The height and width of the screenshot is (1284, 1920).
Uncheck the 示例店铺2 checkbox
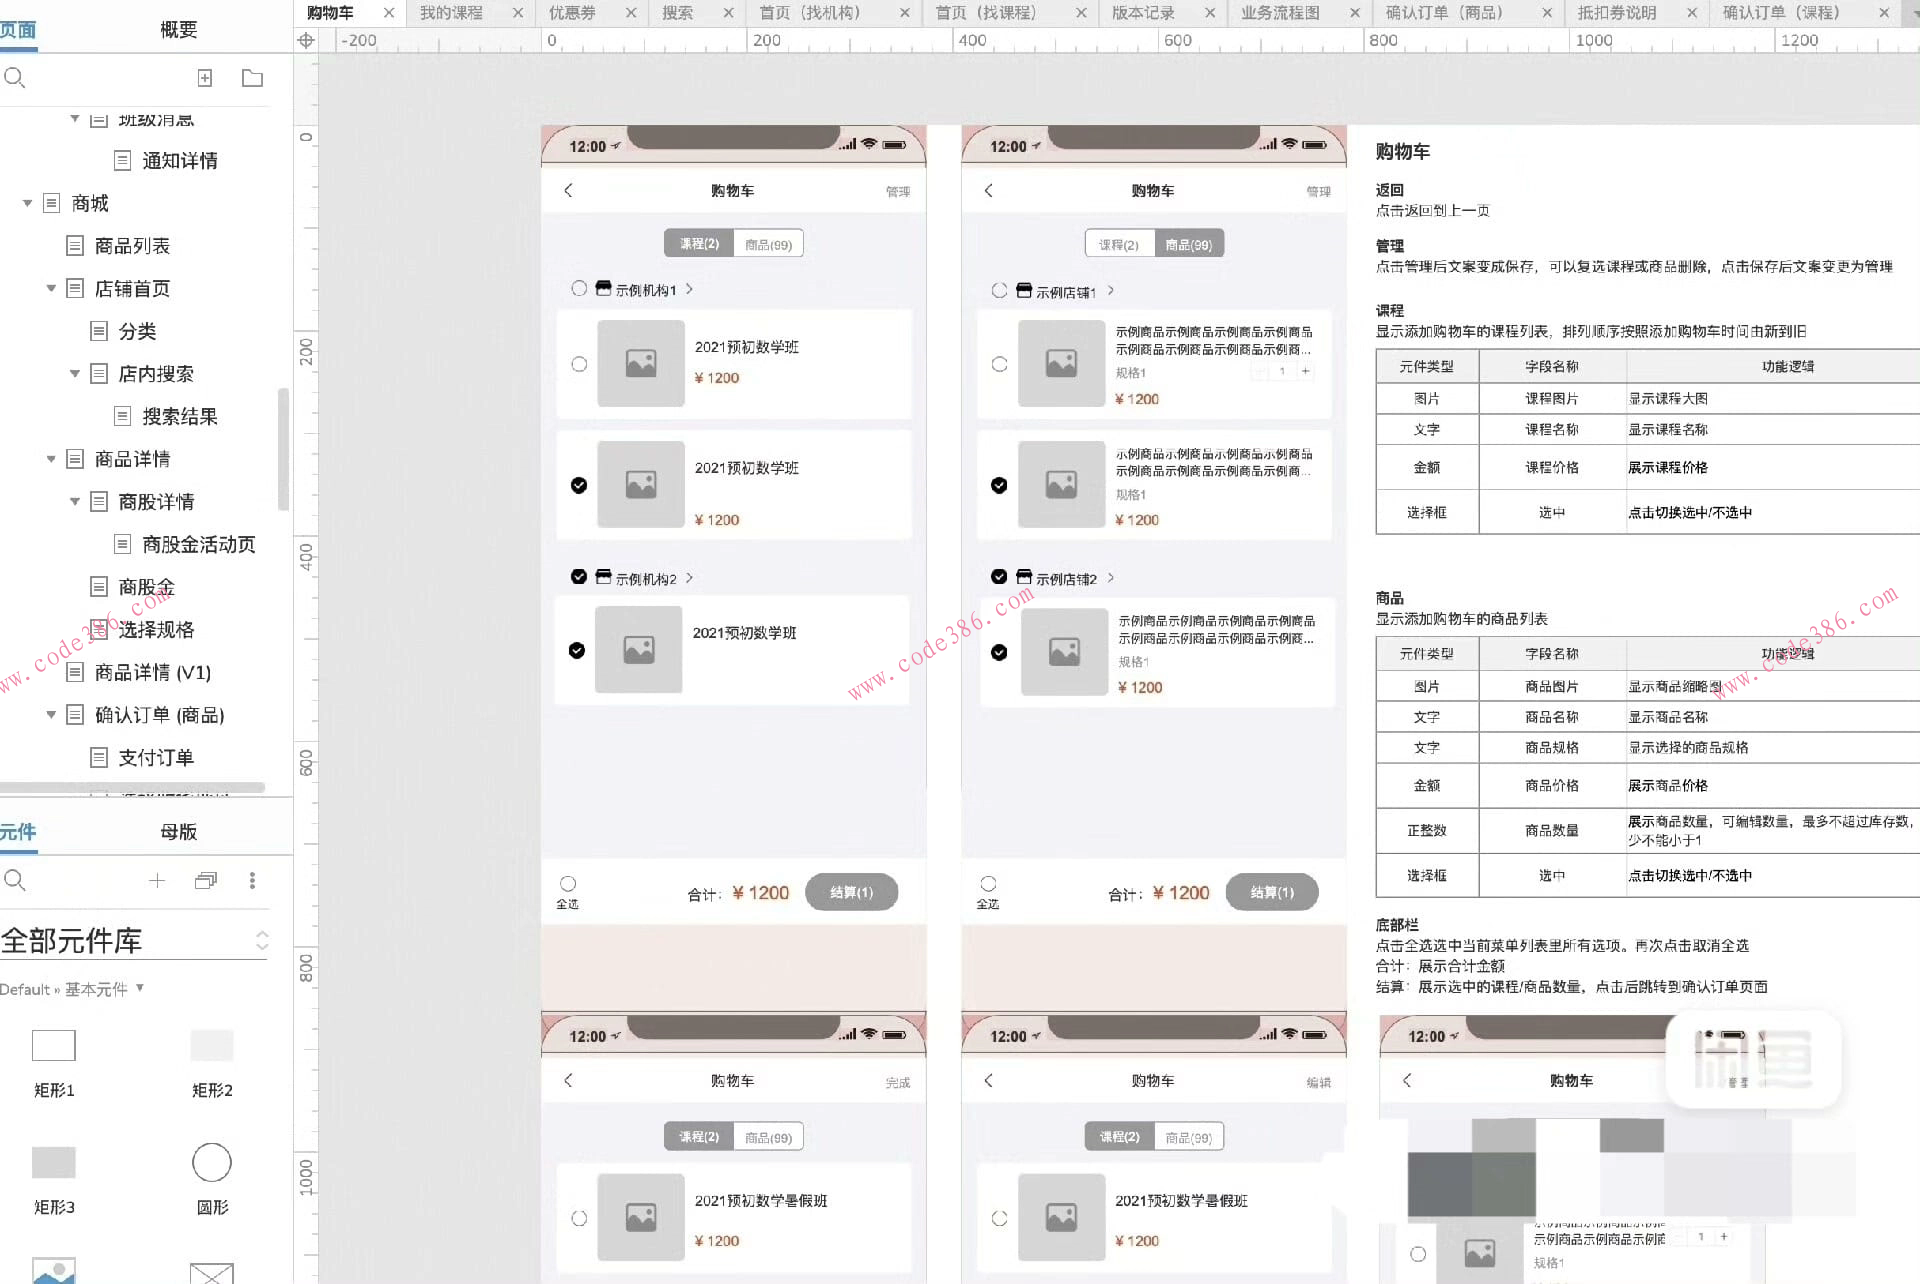(998, 577)
